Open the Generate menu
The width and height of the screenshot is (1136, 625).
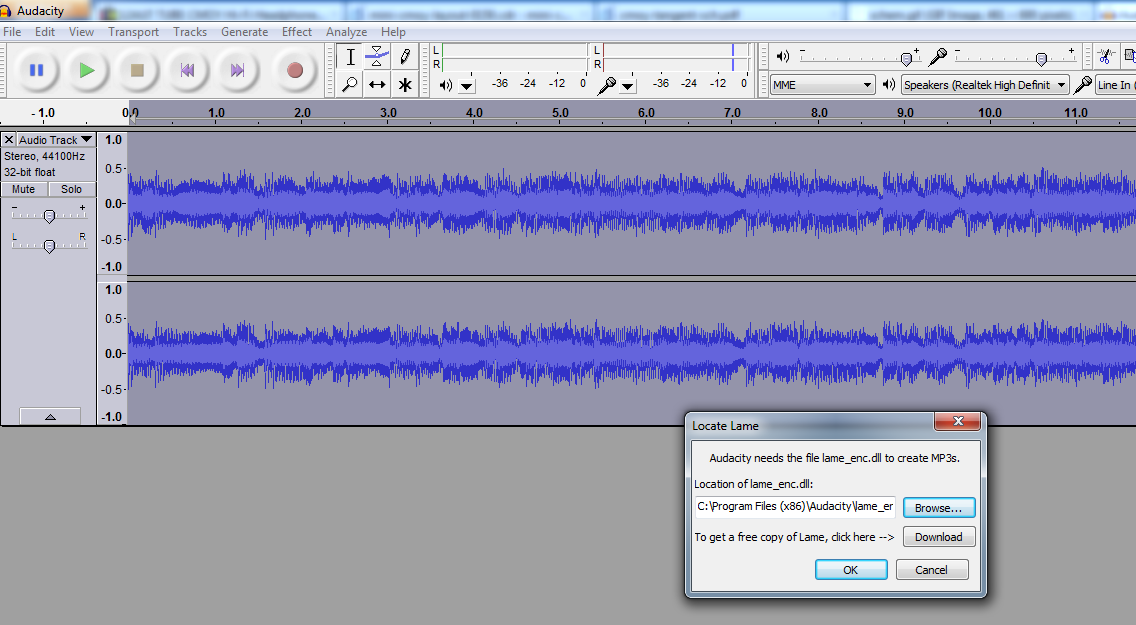tap(244, 32)
